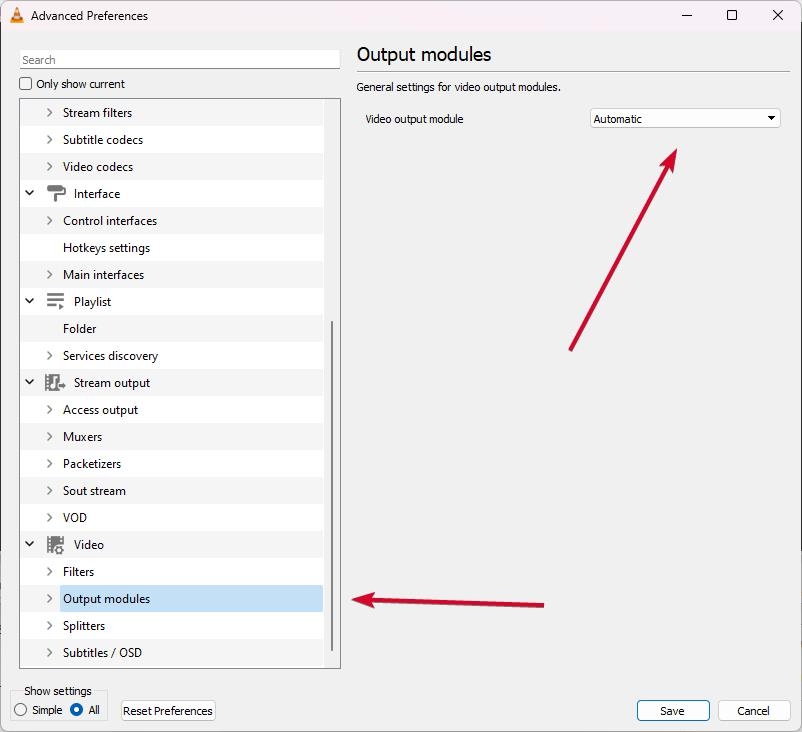This screenshot has width=802, height=732.
Task: Select Hotkeys settings in the tree
Action: 106,248
